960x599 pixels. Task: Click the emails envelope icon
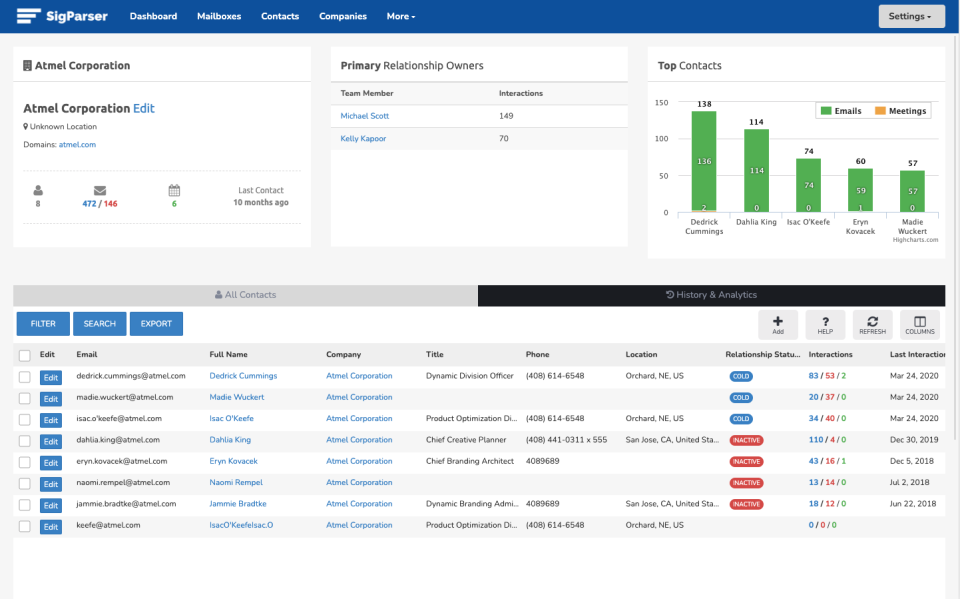click(100, 190)
